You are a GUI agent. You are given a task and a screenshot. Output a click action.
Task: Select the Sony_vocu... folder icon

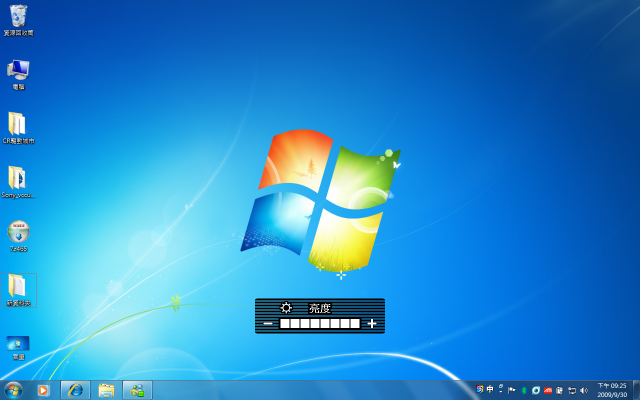tap(18, 182)
